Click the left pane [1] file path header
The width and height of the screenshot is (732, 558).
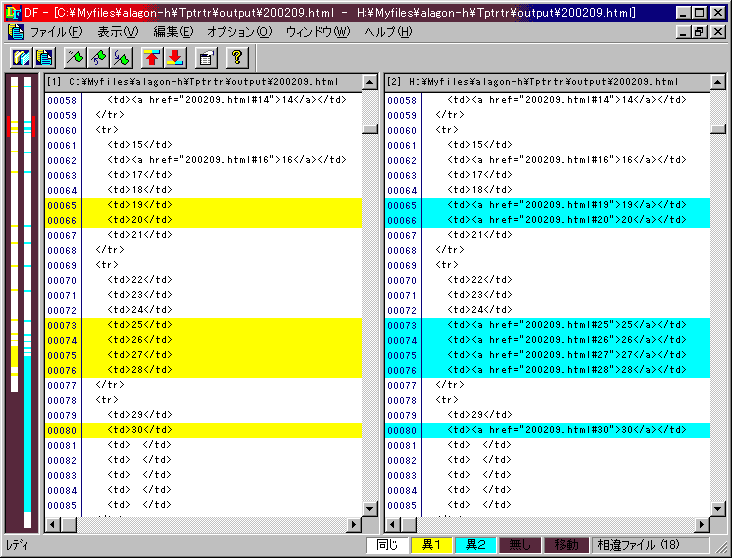tap(204, 82)
